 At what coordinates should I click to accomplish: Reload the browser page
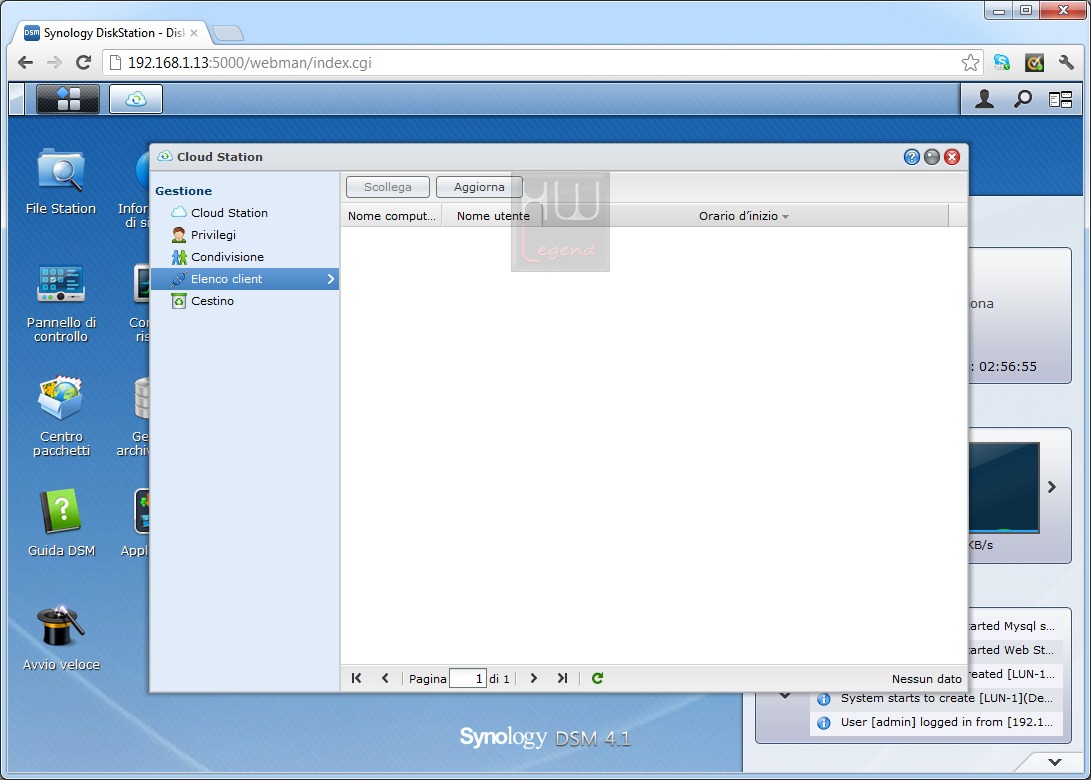pos(83,63)
